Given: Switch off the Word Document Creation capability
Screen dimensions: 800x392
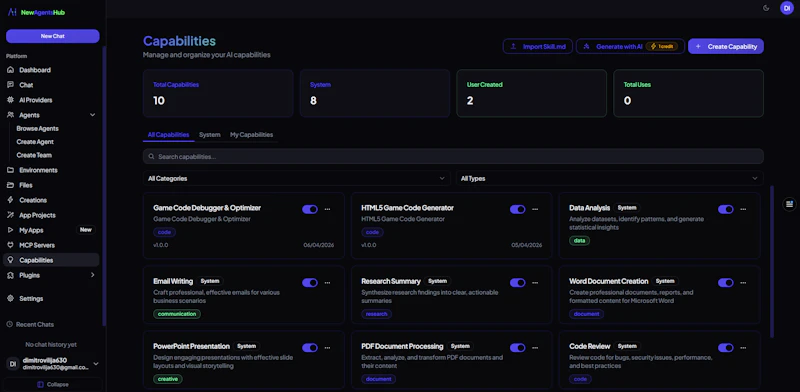Looking at the screenshot, I should (x=726, y=282).
